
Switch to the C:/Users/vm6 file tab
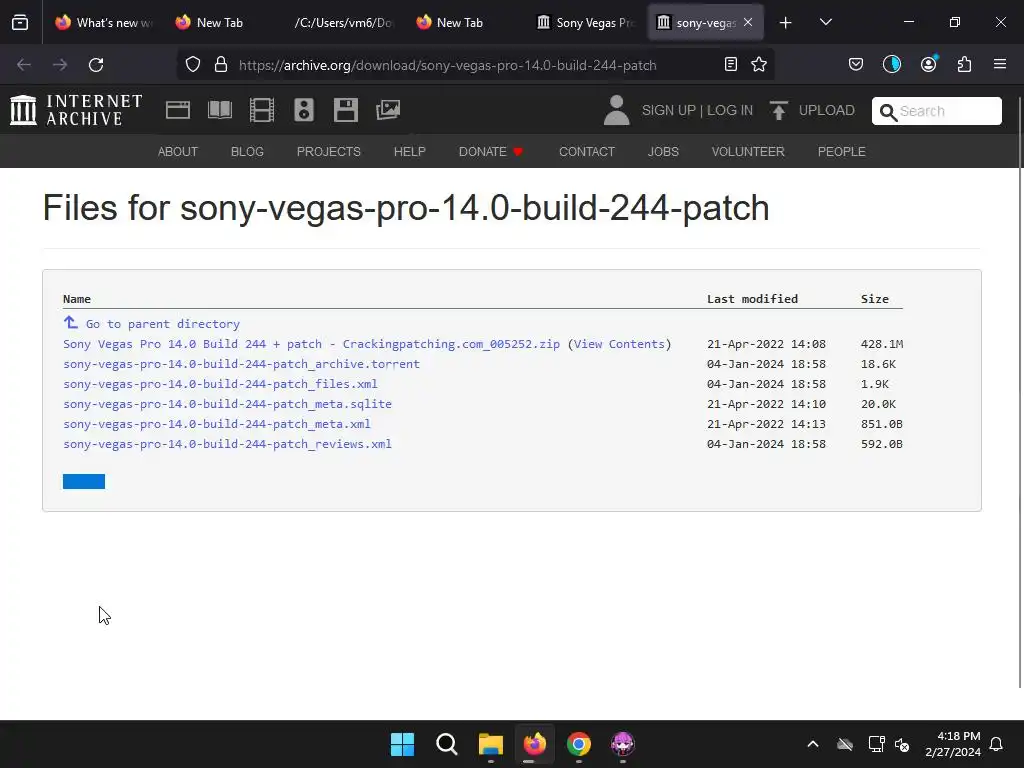point(344,23)
